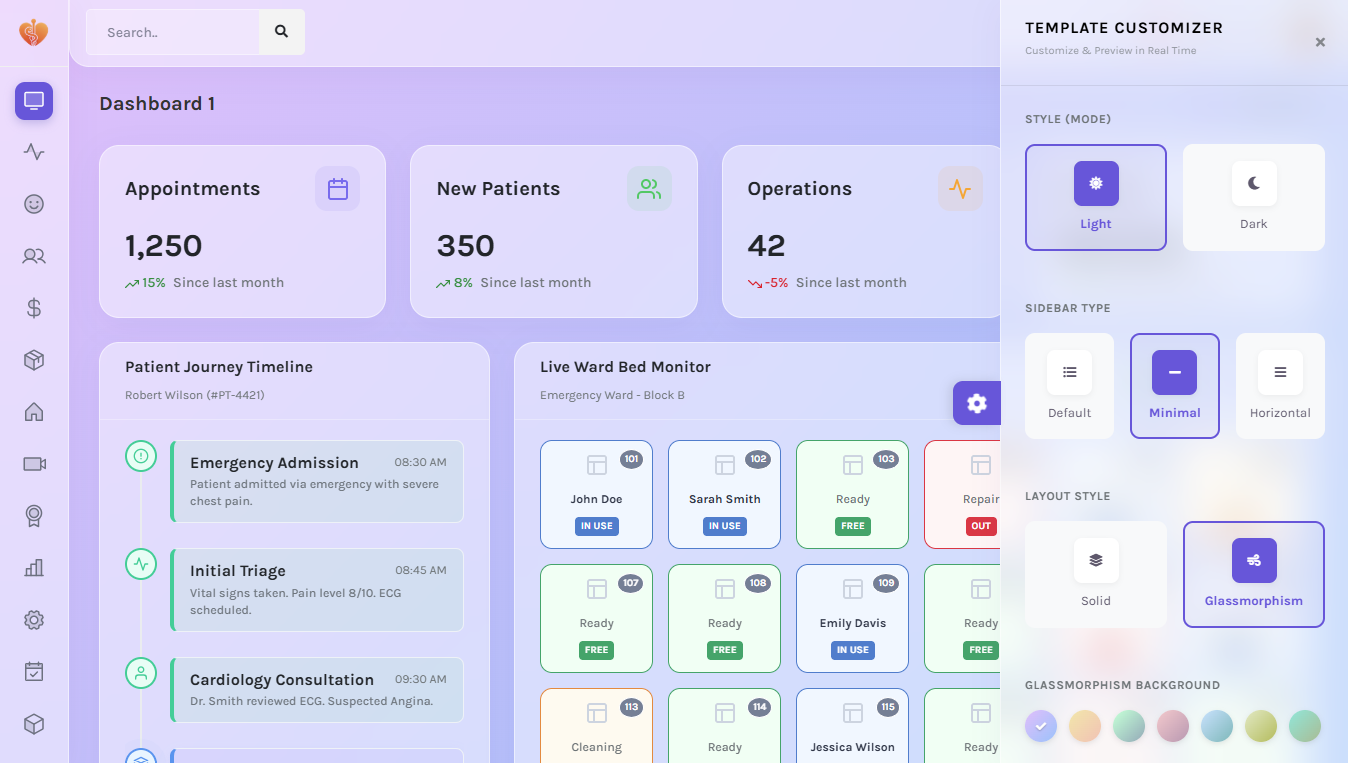Screen dimensions: 1348x763
Task: Open the calendar check sidebar icon
Action: click(x=34, y=672)
